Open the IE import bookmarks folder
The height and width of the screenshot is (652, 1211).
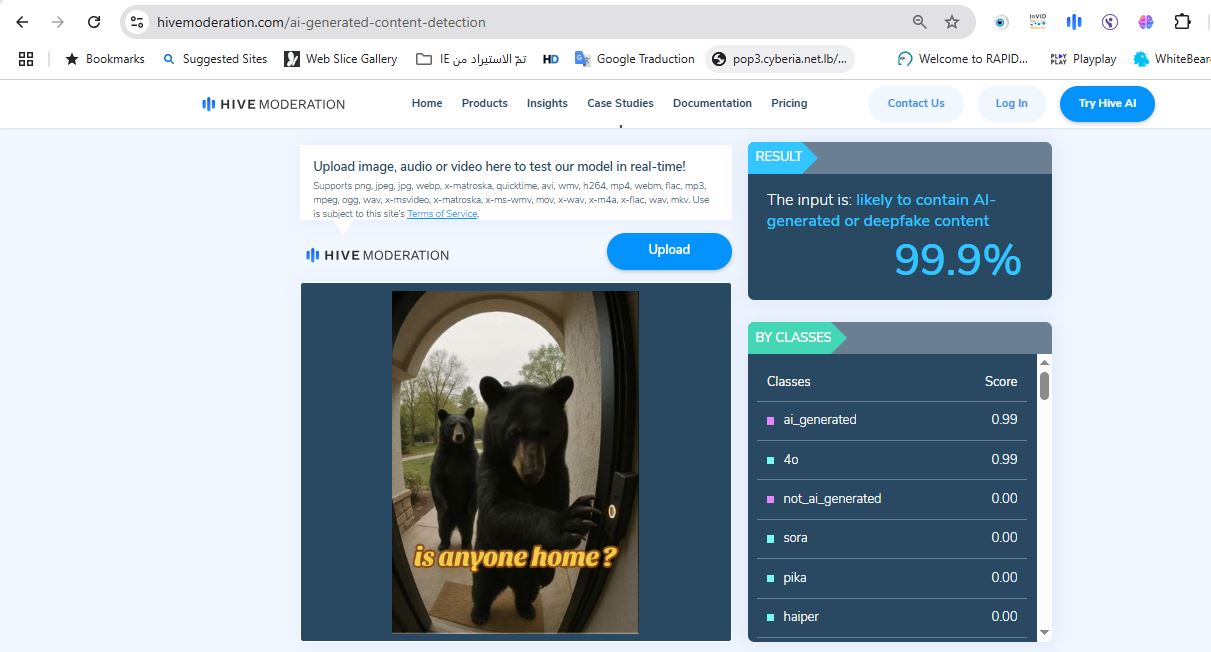coord(471,59)
